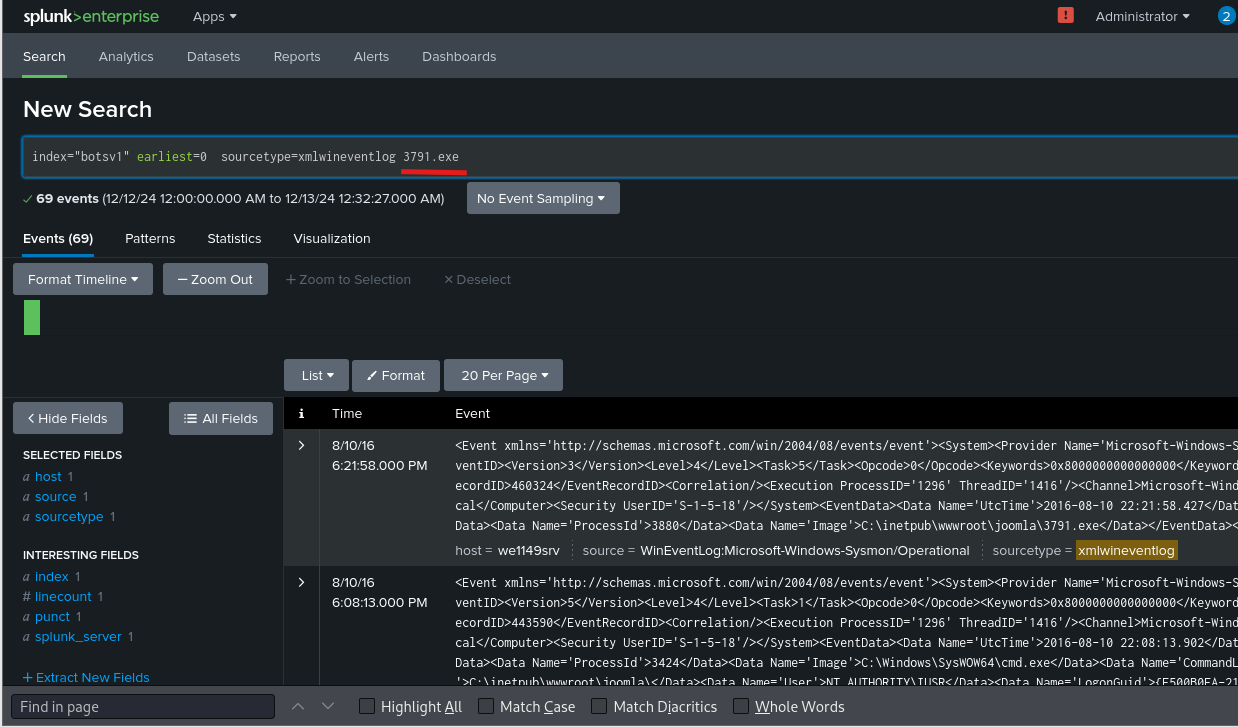Open the punct interesting field
The width and height of the screenshot is (1238, 727).
point(51,617)
